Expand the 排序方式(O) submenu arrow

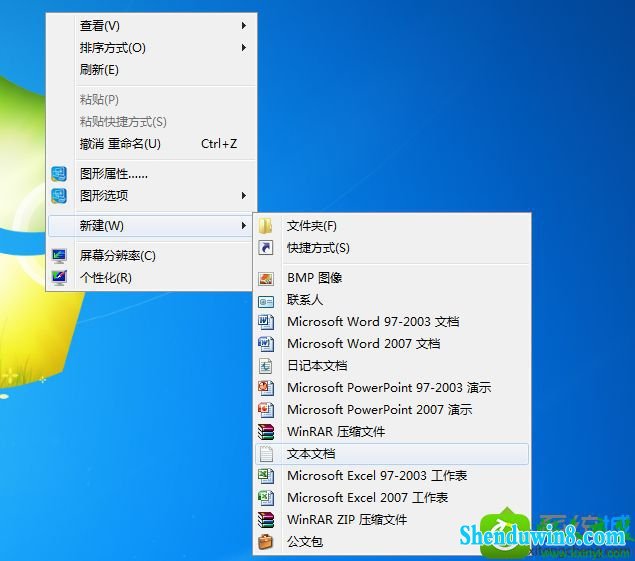coord(243,47)
